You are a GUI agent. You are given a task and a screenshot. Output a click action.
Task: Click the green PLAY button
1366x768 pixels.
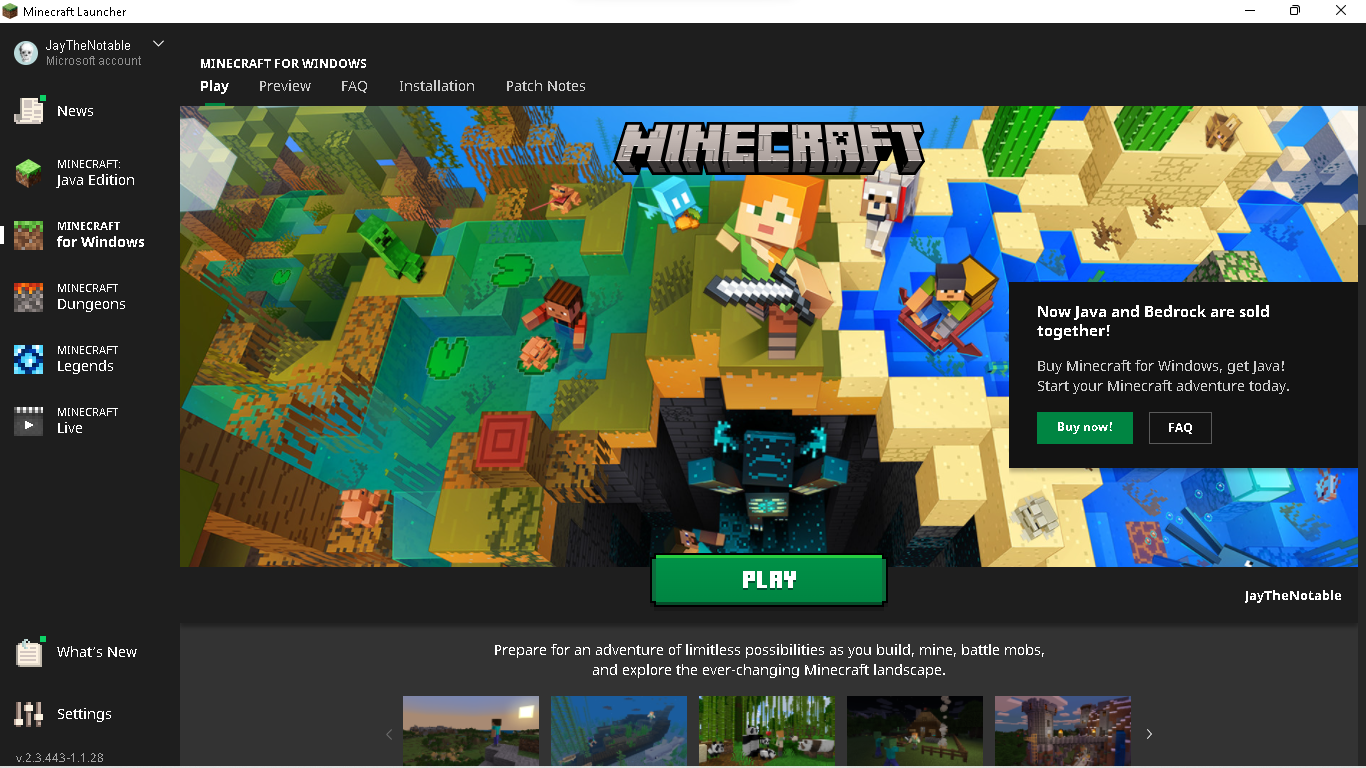[x=769, y=580]
